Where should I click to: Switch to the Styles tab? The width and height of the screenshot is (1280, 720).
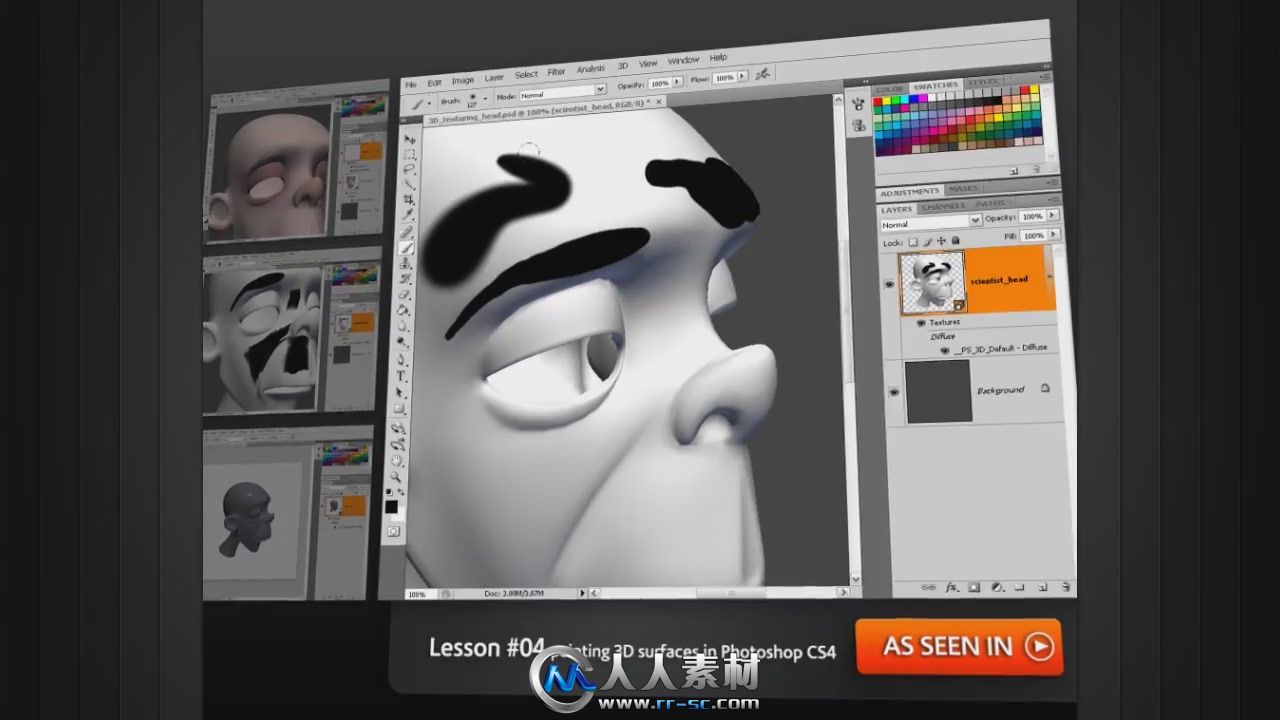pos(983,82)
